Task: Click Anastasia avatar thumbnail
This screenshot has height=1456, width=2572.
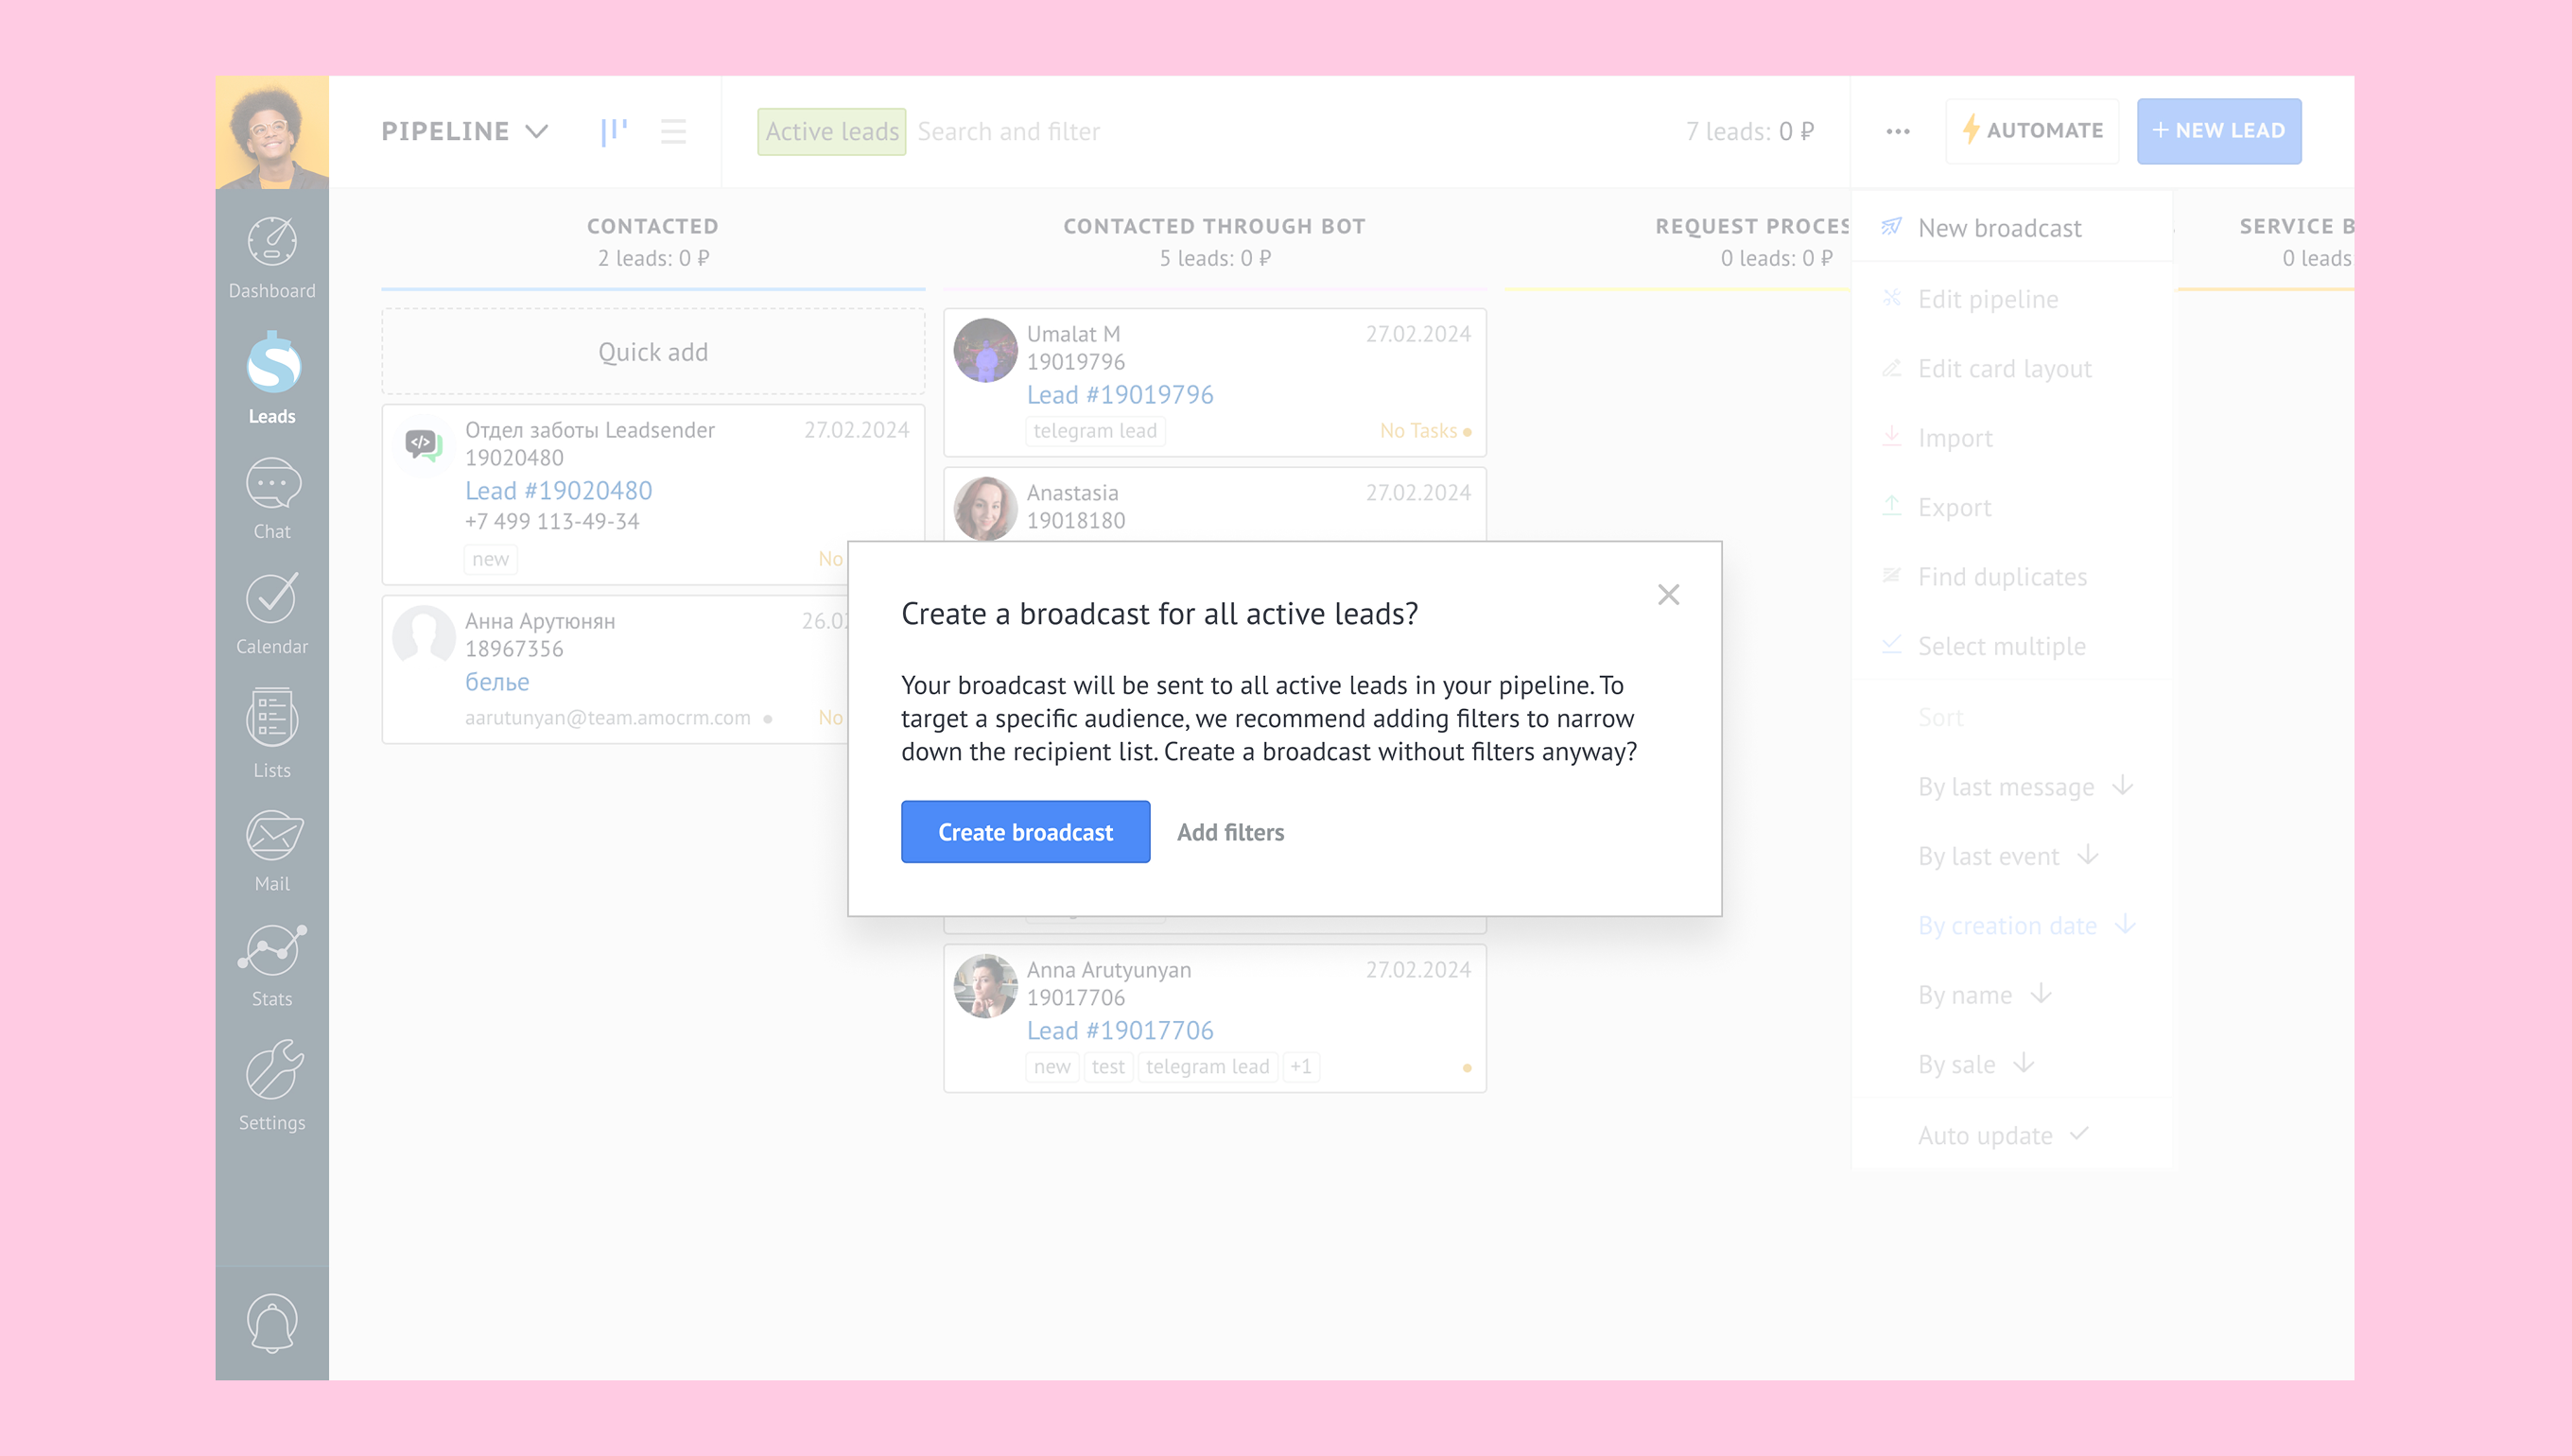Action: [x=985, y=508]
